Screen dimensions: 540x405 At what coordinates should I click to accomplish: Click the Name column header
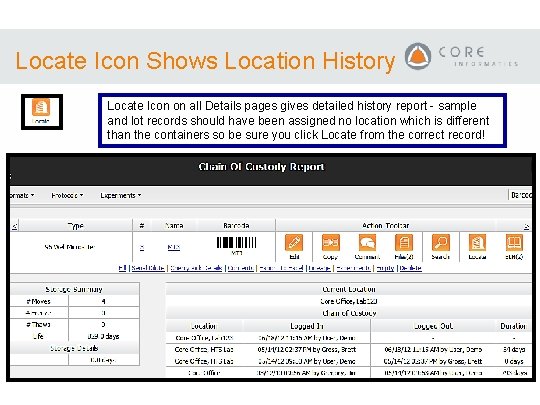pos(174,226)
